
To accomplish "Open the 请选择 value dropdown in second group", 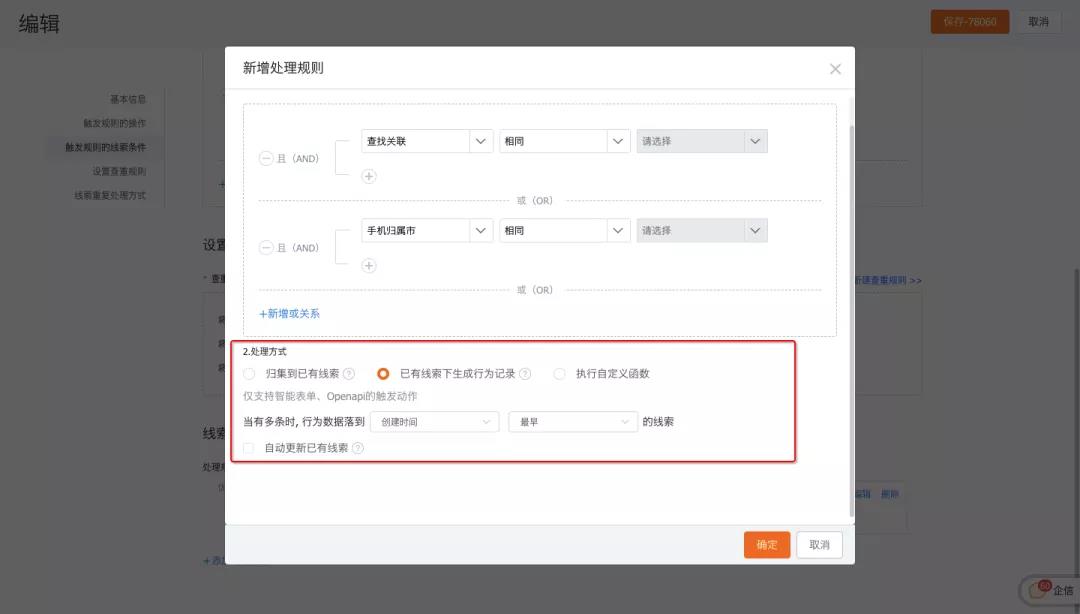I will click(702, 231).
